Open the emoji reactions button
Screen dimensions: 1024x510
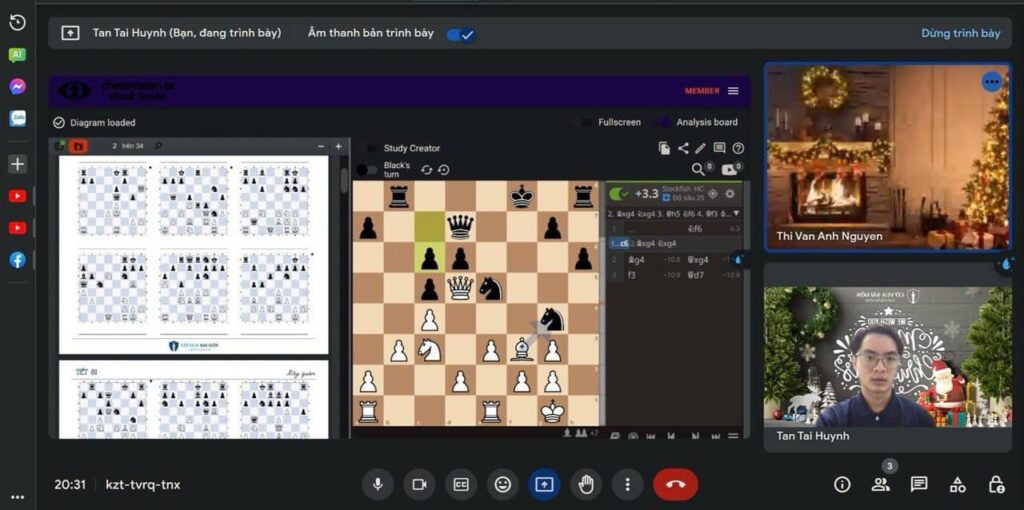tap(502, 485)
